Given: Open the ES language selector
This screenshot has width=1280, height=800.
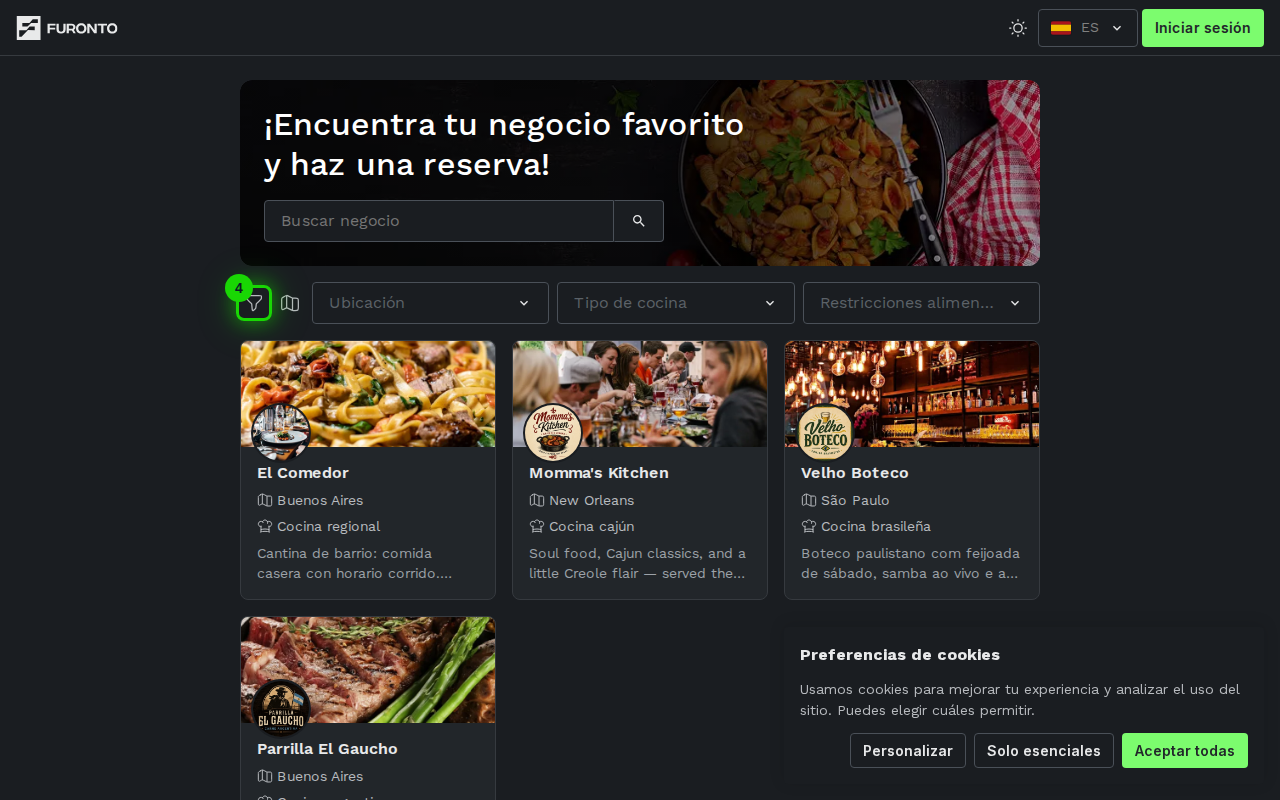Looking at the screenshot, I should click(x=1088, y=28).
